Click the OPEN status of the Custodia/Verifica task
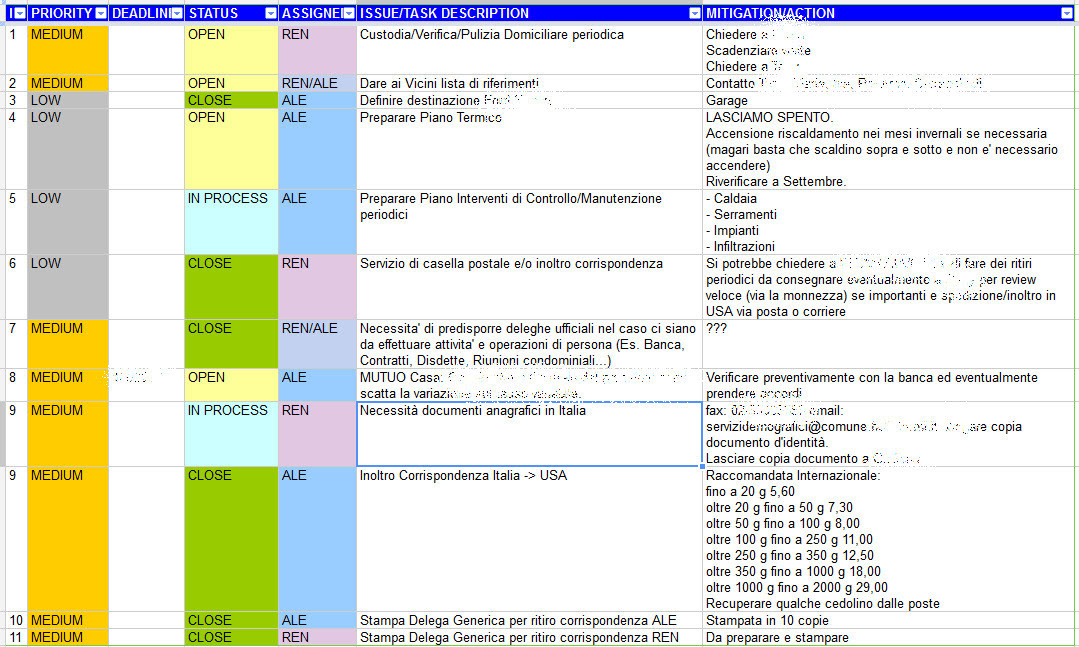The height and width of the screenshot is (647, 1079). pos(231,50)
